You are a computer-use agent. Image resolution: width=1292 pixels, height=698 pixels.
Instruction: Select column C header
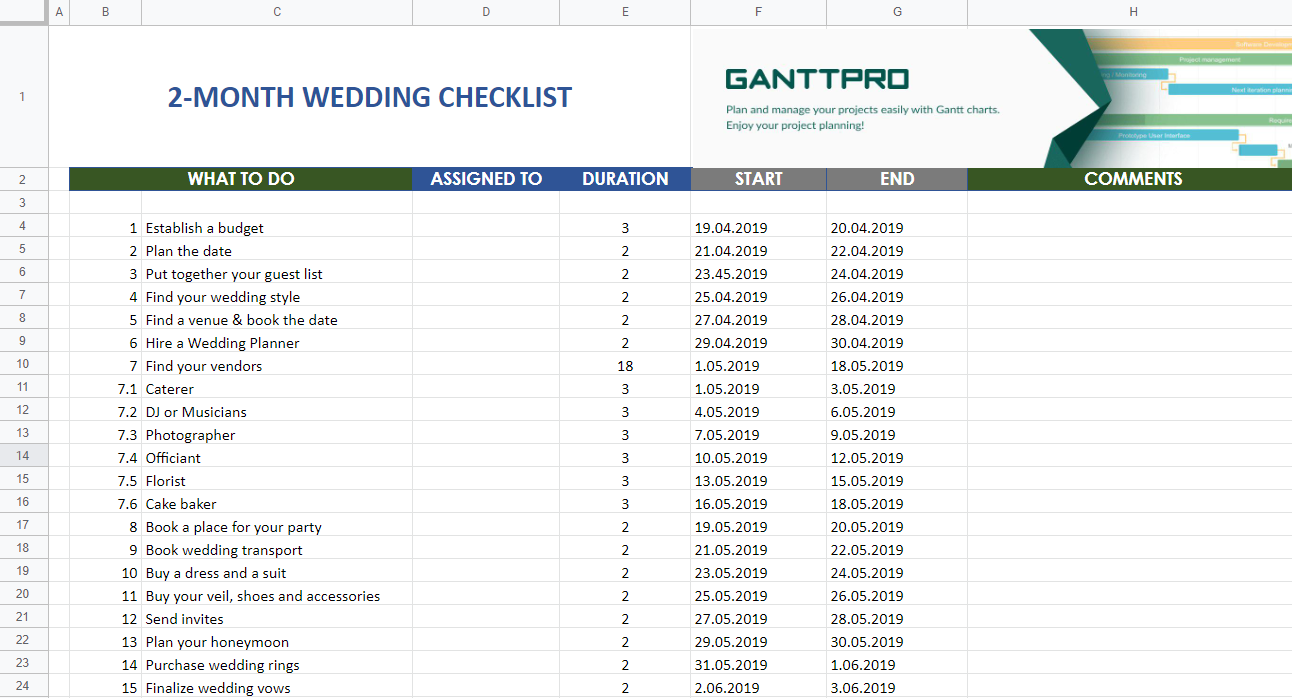click(277, 12)
